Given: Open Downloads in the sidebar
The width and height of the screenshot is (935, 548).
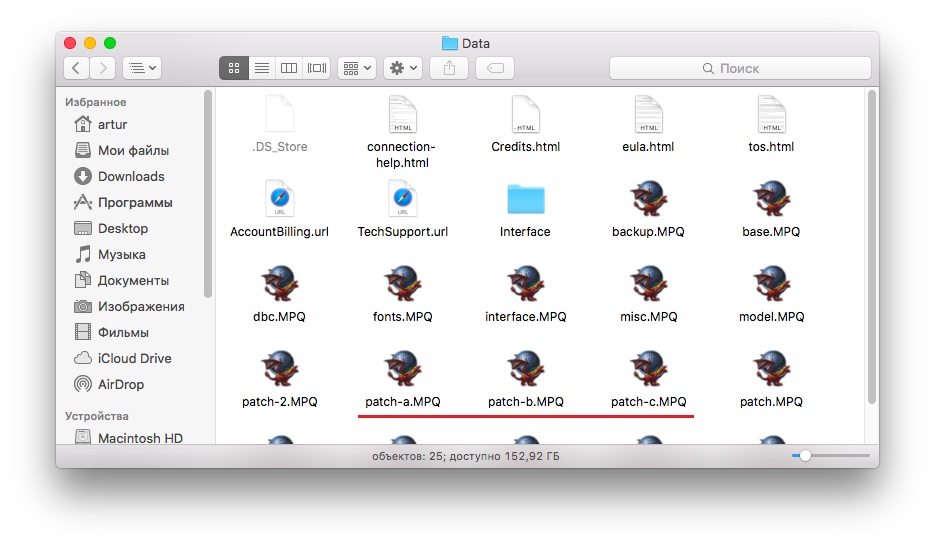Looking at the screenshot, I should click(130, 176).
